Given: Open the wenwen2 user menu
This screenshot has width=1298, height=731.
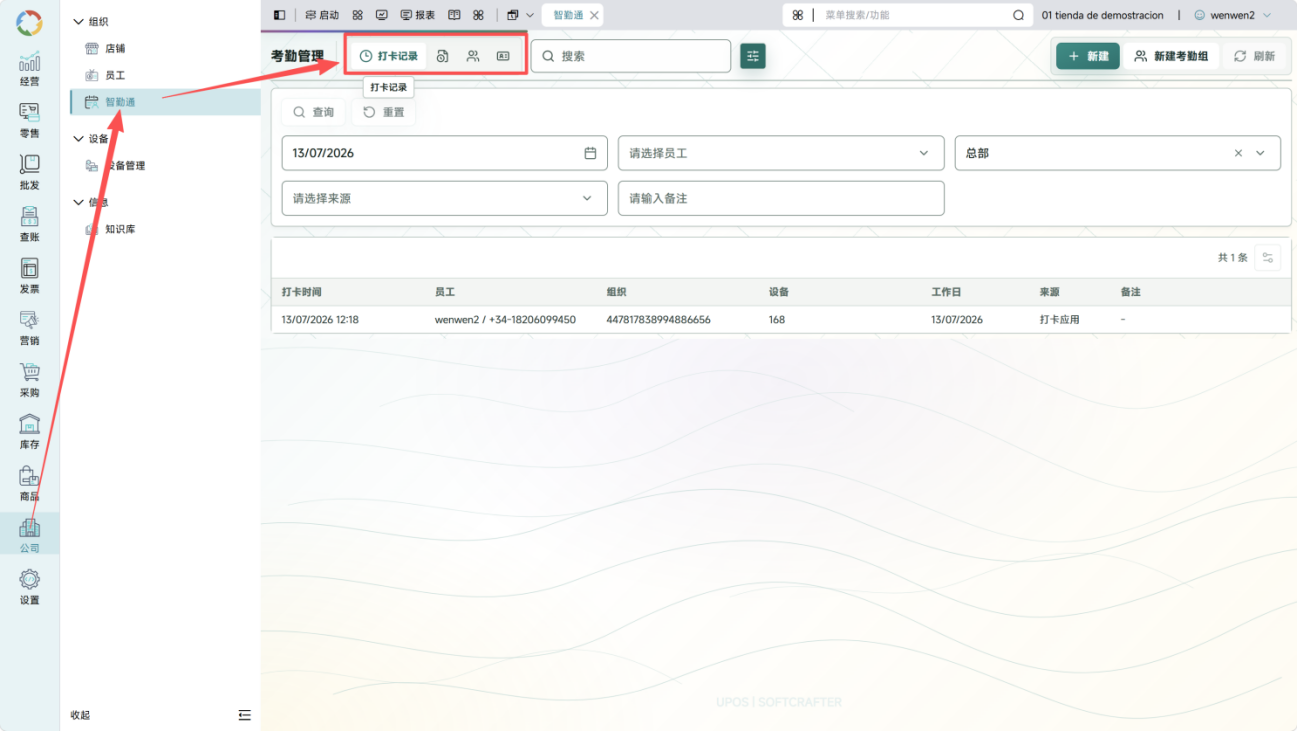Looking at the screenshot, I should [1233, 15].
